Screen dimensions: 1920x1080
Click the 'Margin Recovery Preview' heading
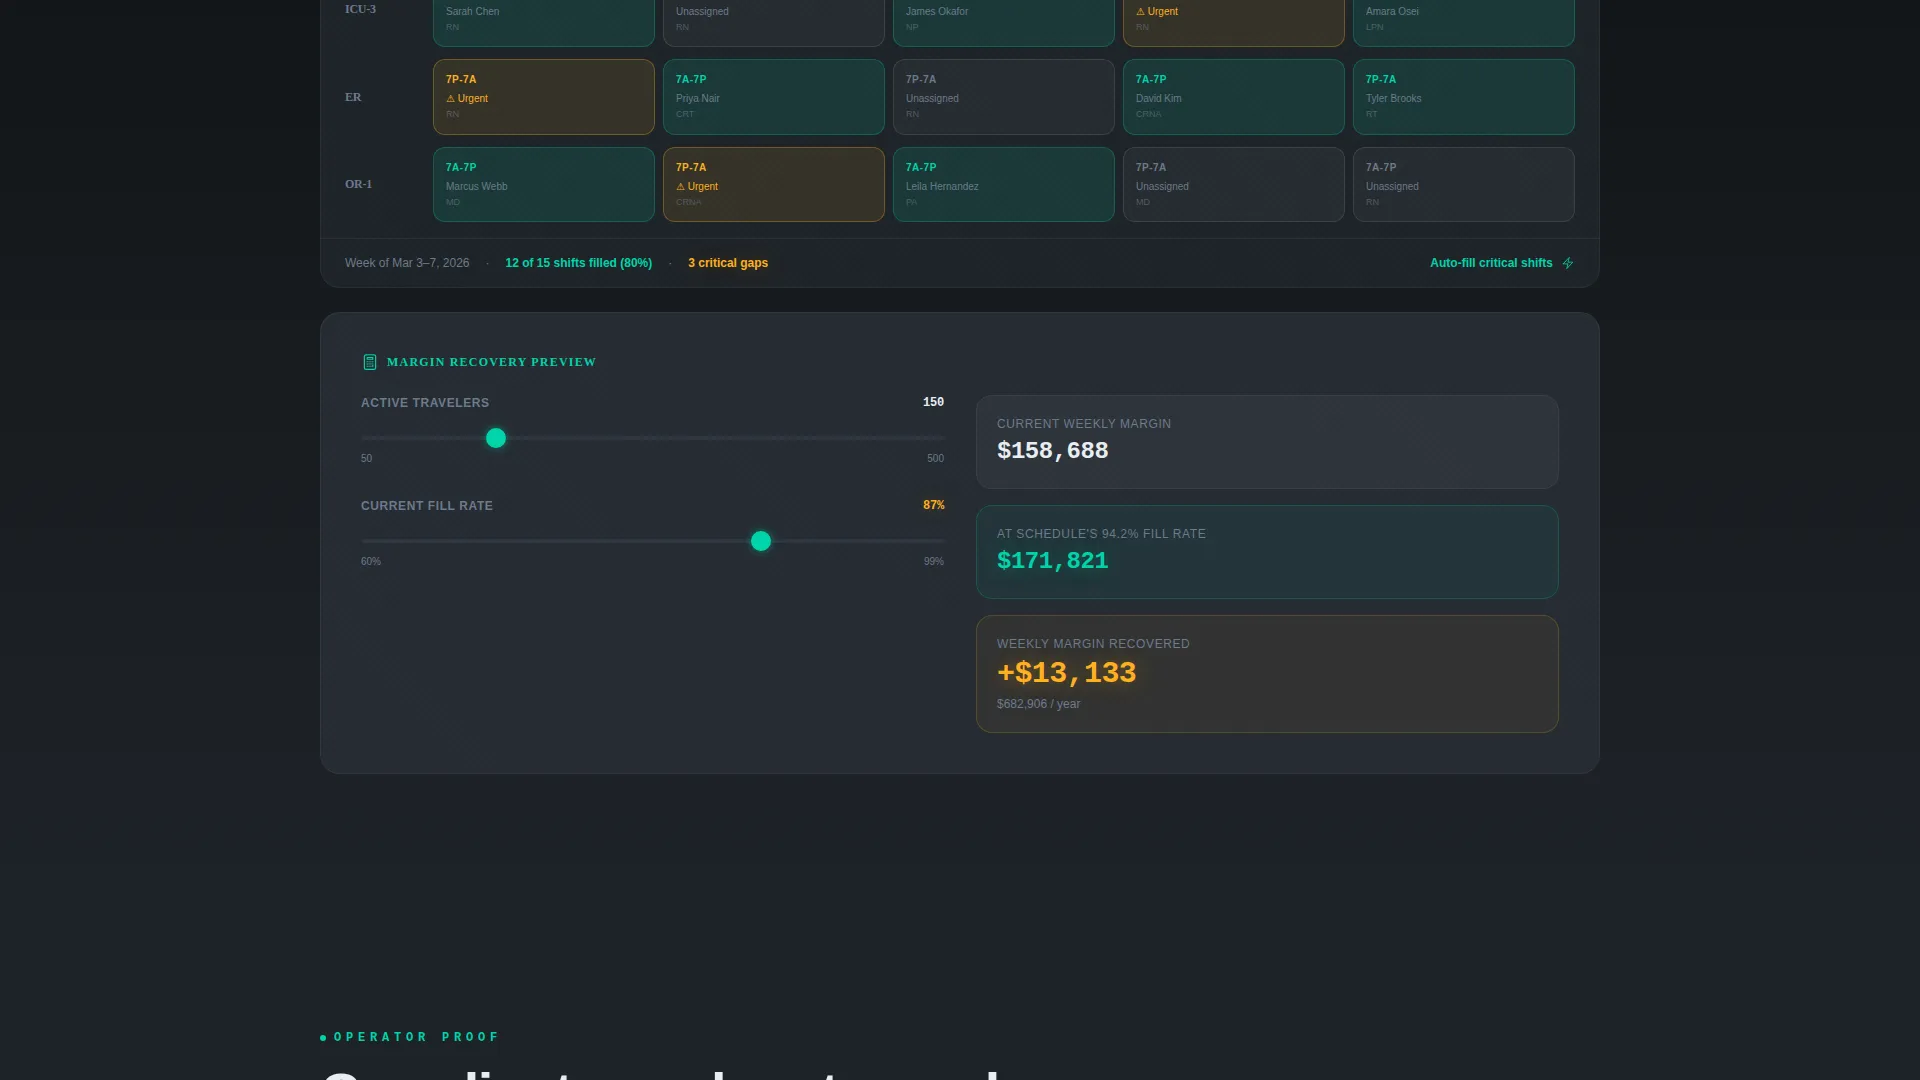point(491,362)
